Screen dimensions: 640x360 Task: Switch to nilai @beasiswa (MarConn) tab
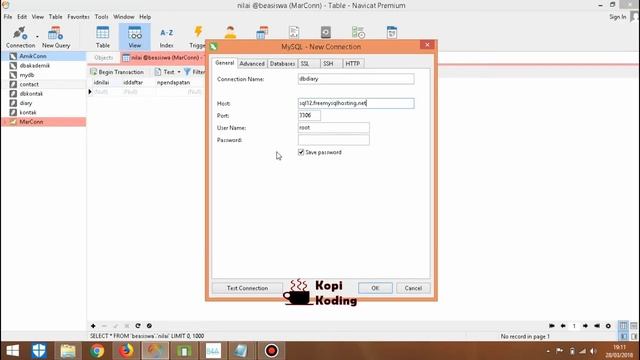pos(162,58)
